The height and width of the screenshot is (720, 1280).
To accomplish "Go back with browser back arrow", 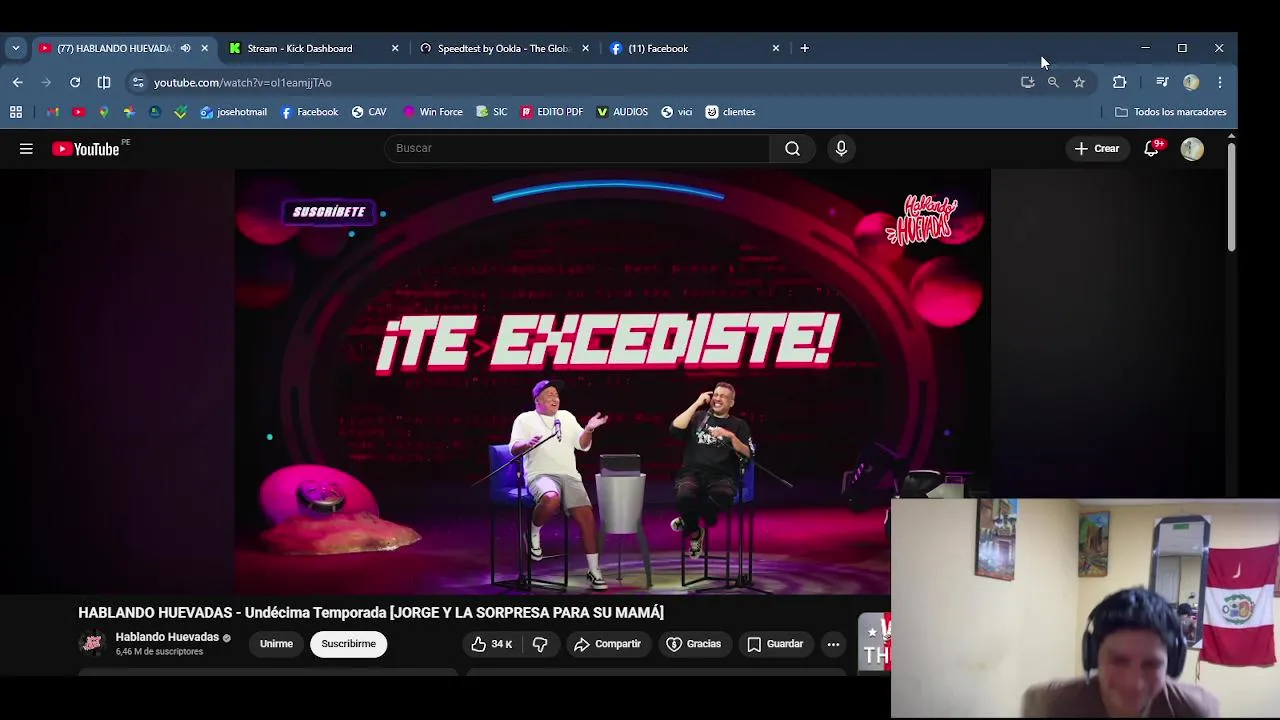I will pos(17,82).
